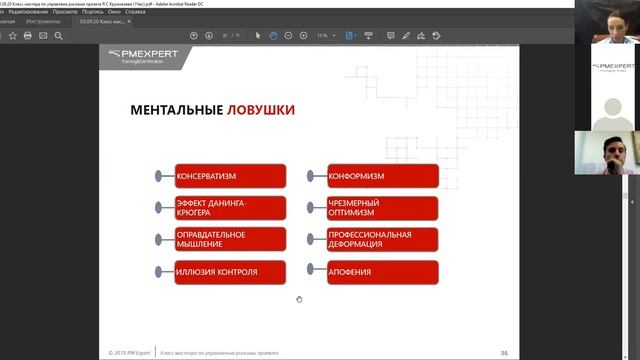Expand the right side panel arrow
The height and width of the screenshot is (360, 640).
pos(632,202)
